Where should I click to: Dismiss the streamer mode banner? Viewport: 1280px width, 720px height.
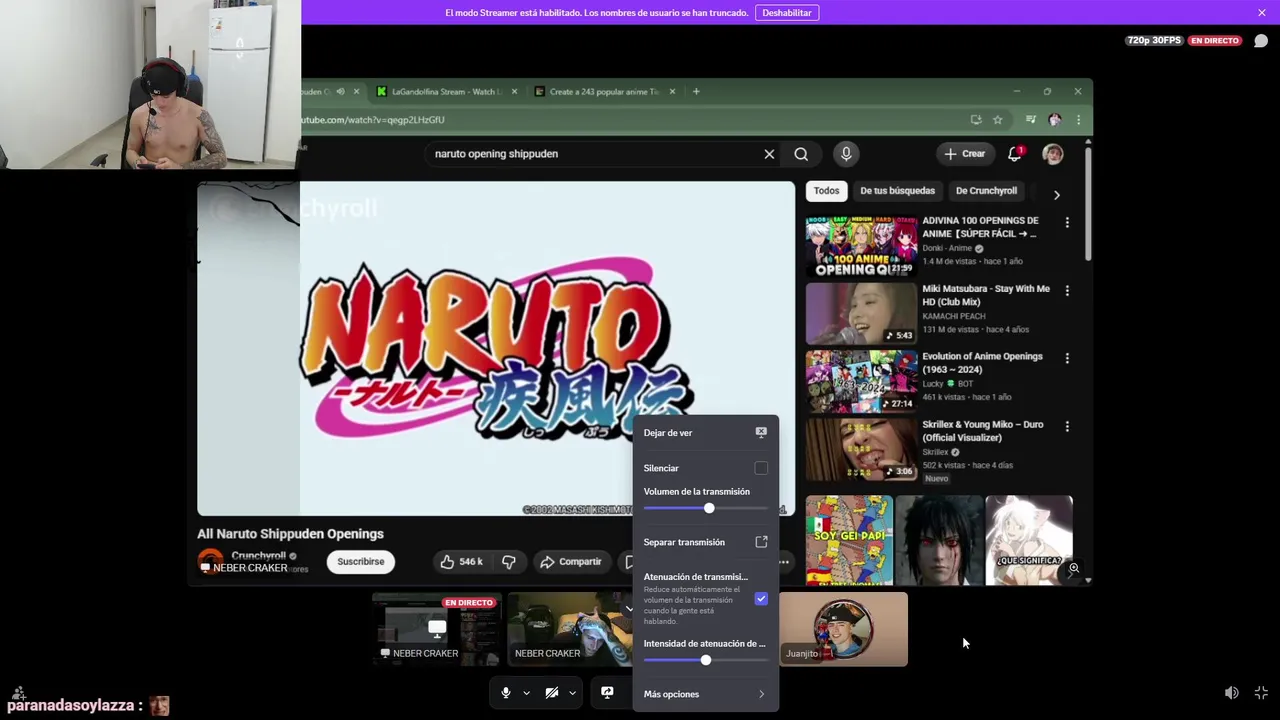[1262, 12]
